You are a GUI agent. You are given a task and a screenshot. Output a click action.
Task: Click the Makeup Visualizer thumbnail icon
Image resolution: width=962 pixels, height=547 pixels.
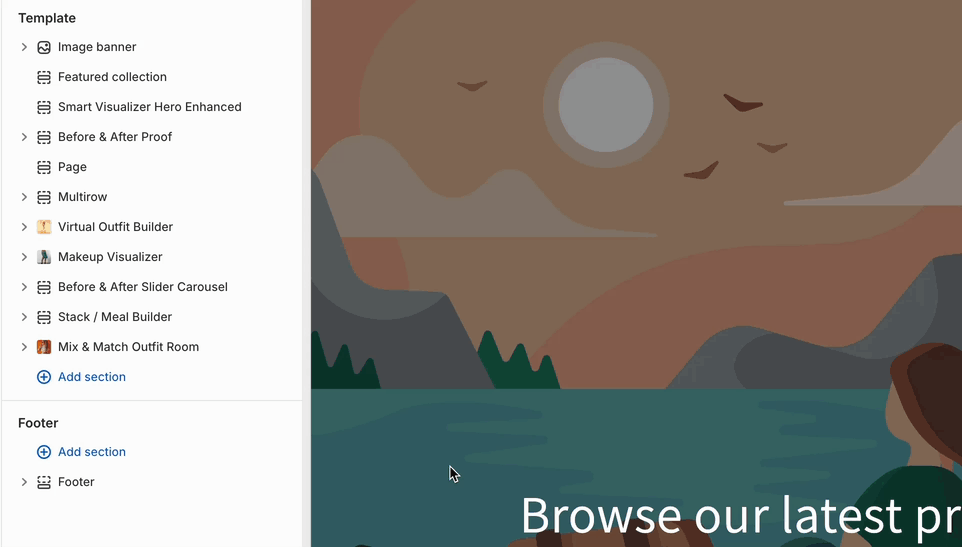tap(44, 257)
